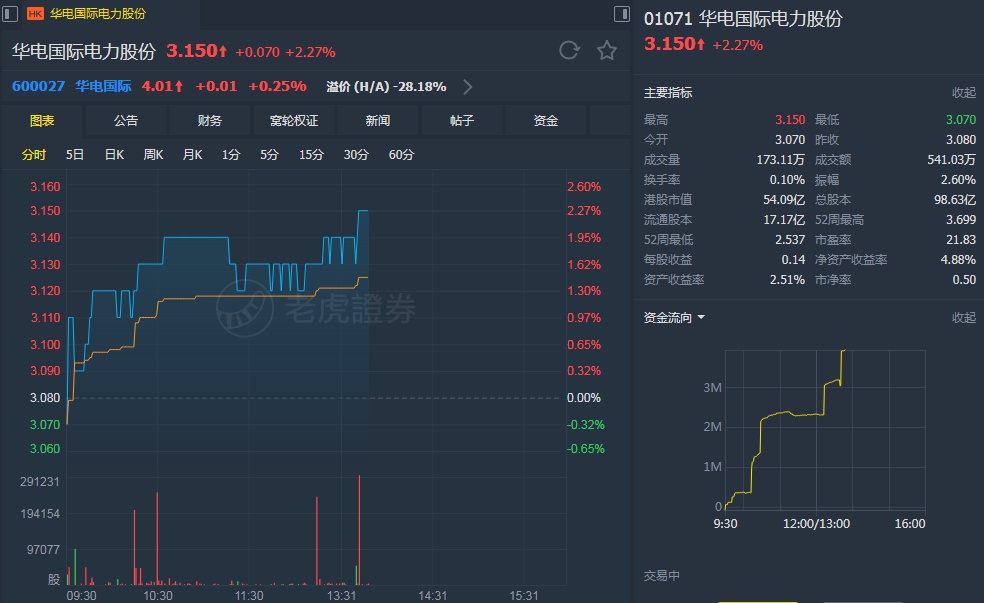Screen dimensions: 984x603
Task: Toggle the right panel layout icon
Action: click(x=621, y=13)
